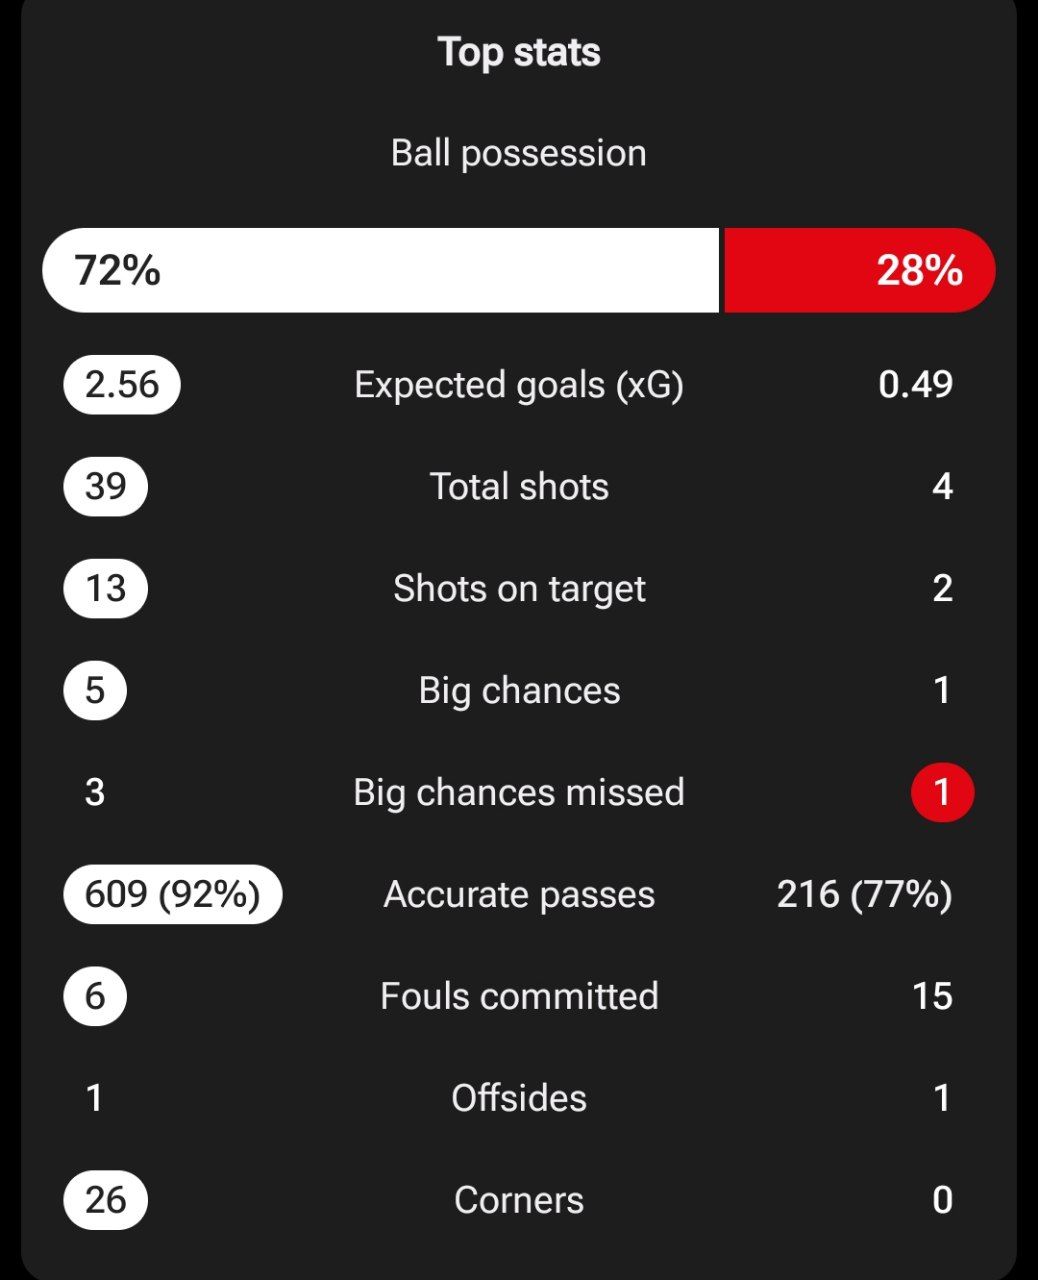Click the Expected goals (xG) label
Image resolution: width=1038 pixels, height=1280 pixels.
pyautogui.click(x=519, y=385)
